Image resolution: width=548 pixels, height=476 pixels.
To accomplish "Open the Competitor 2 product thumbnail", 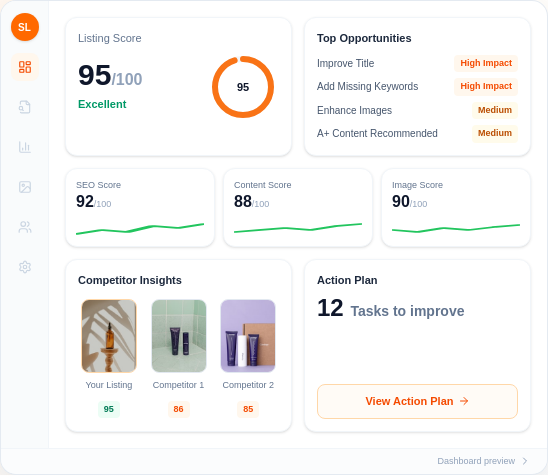I will click(248, 336).
